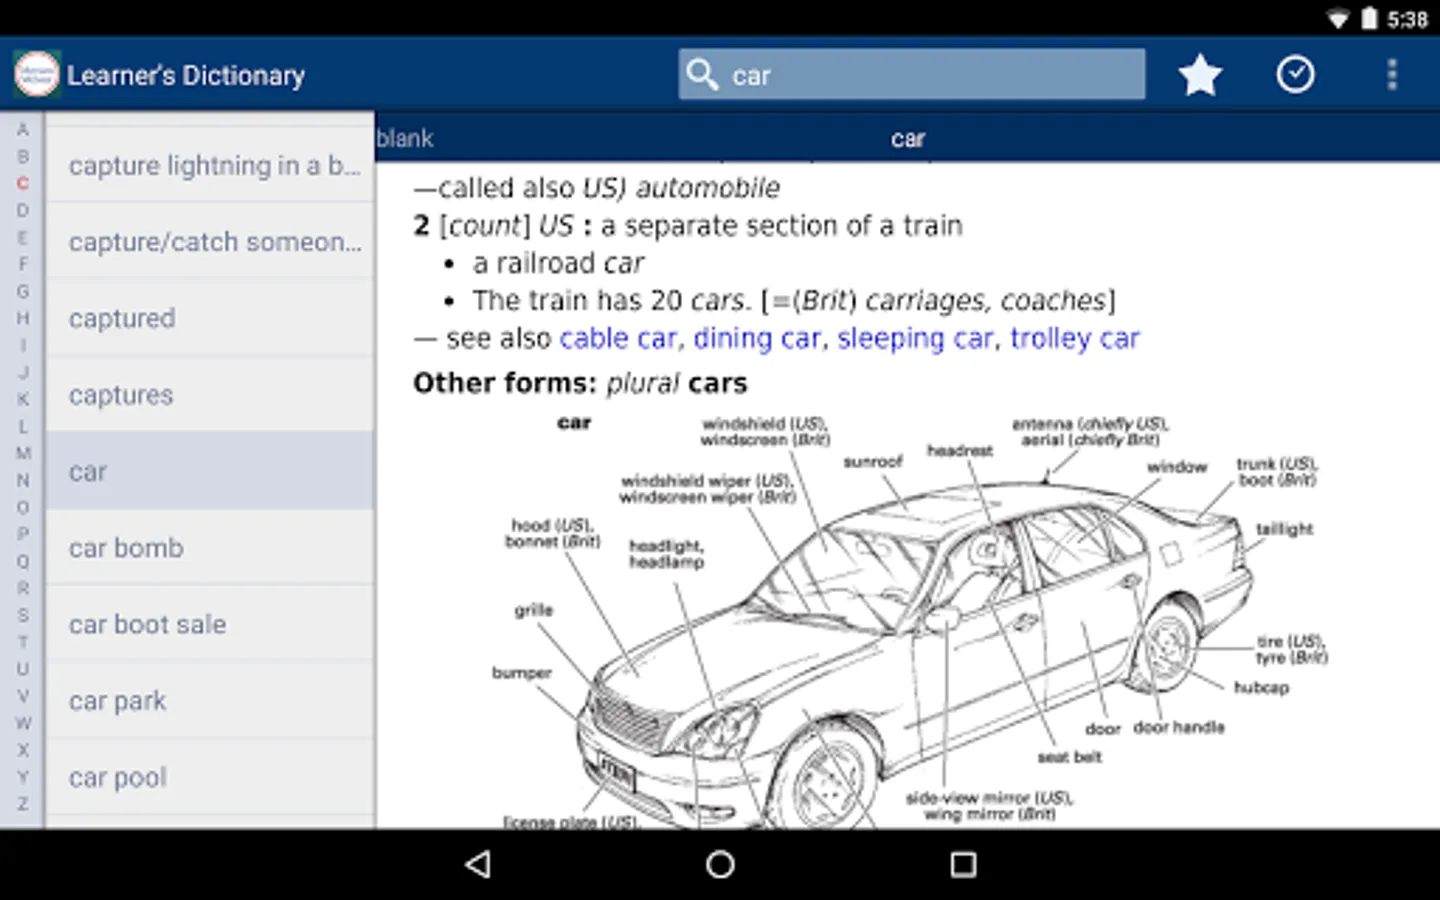1440x900 pixels.
Task: Open favorites with the star icon
Action: click(1199, 75)
